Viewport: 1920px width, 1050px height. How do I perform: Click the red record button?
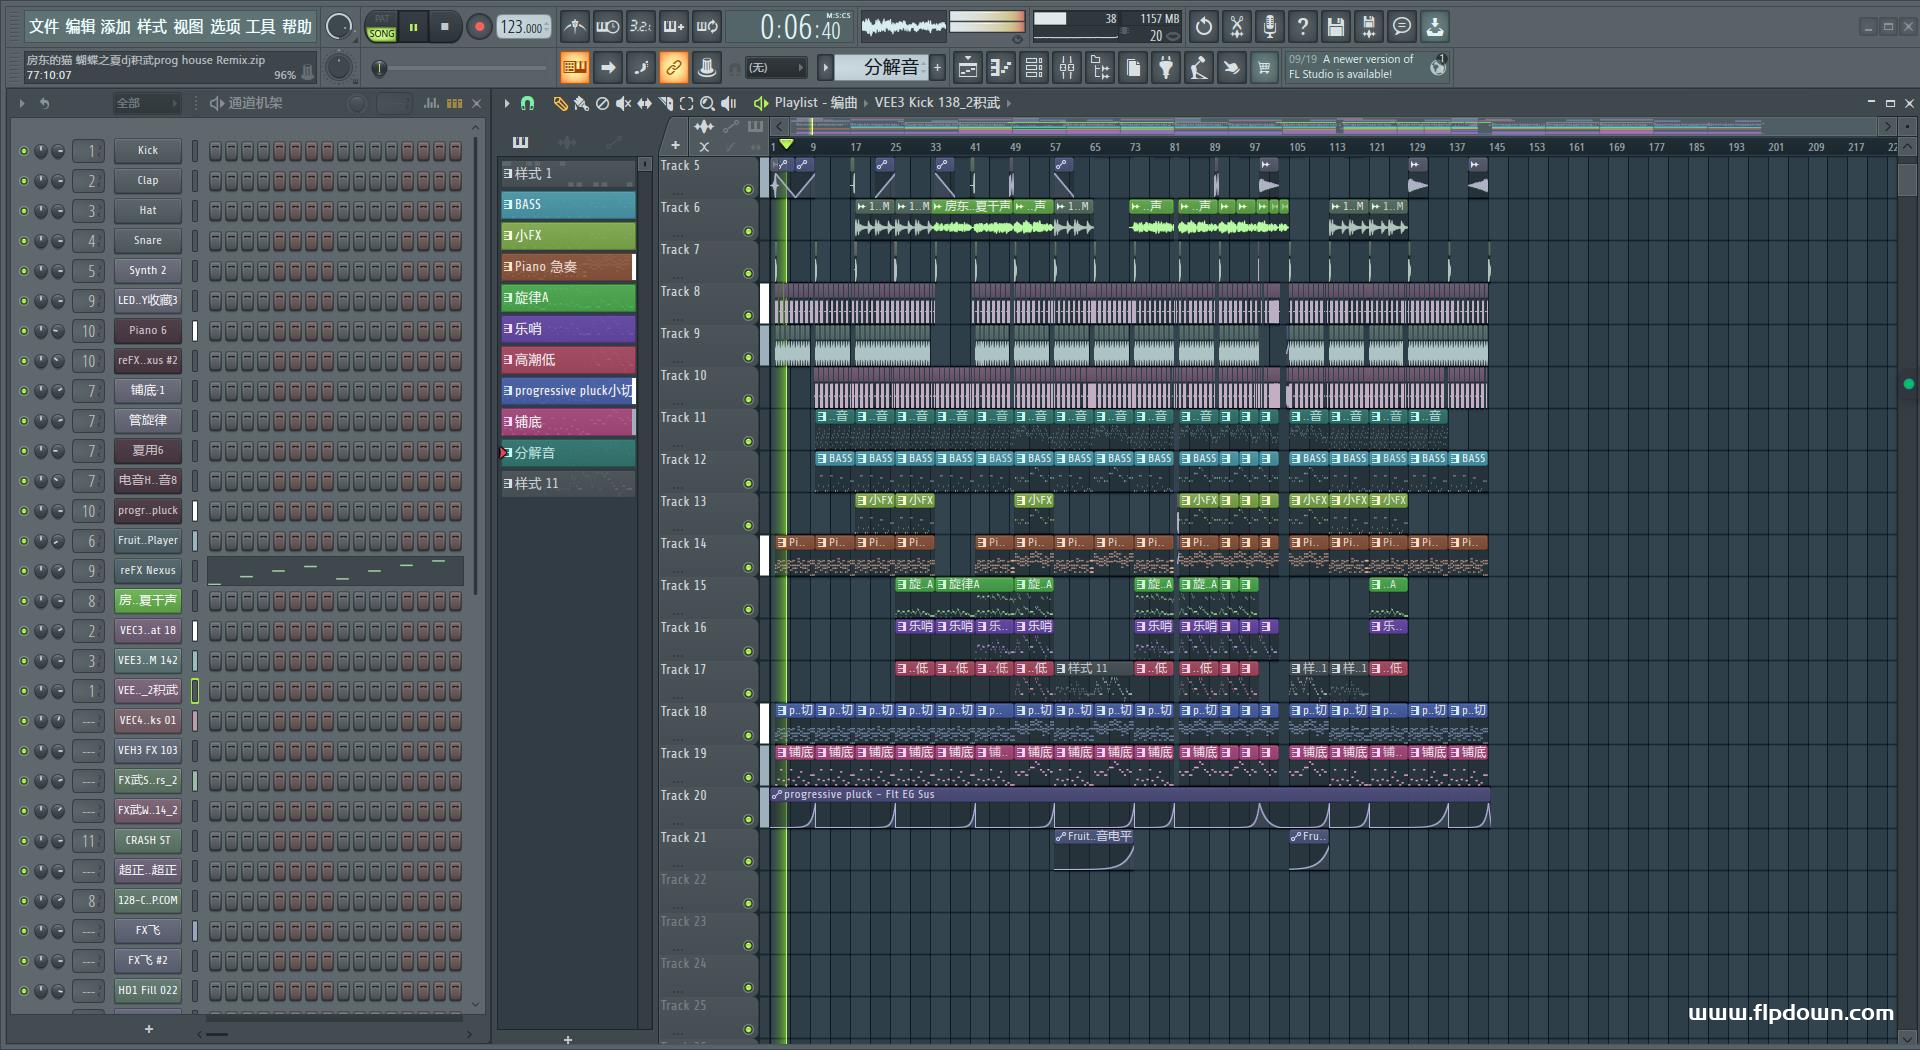coord(479,27)
